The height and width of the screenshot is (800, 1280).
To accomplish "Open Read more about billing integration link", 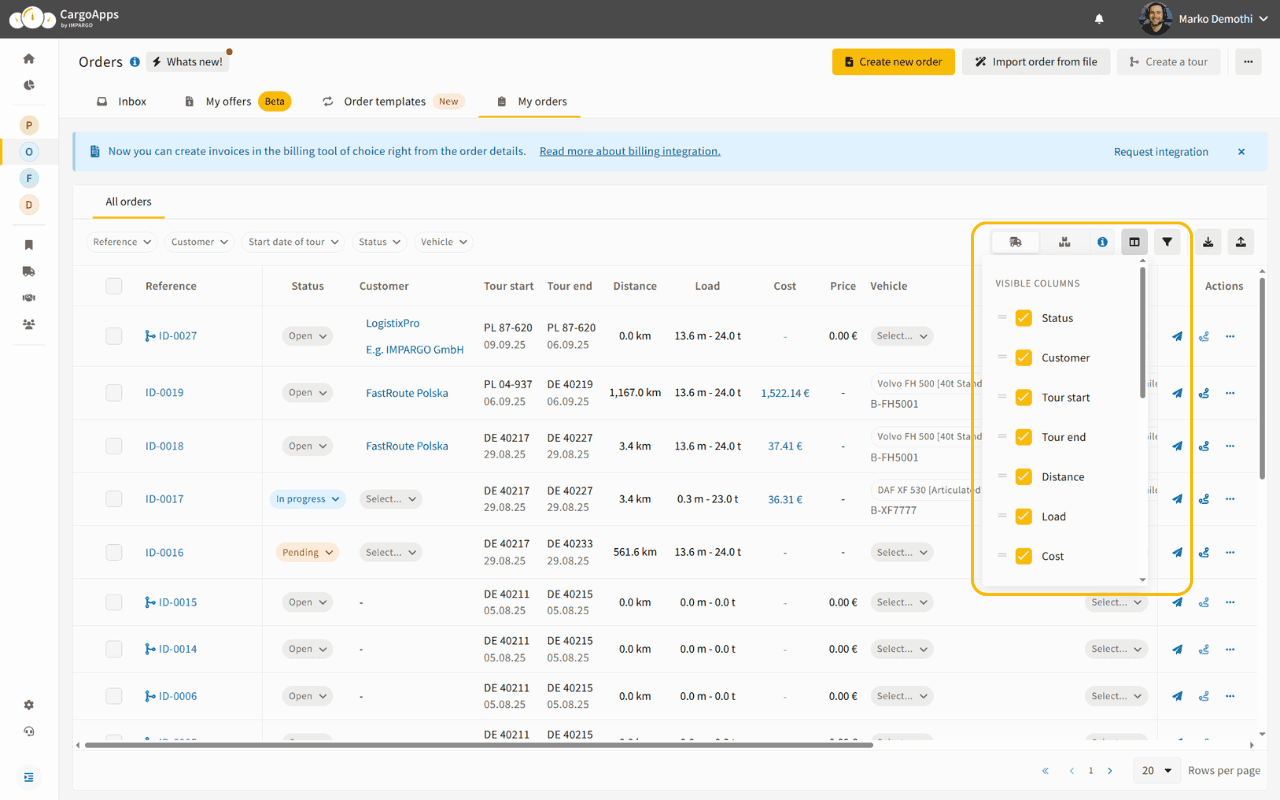I will coord(629,152).
